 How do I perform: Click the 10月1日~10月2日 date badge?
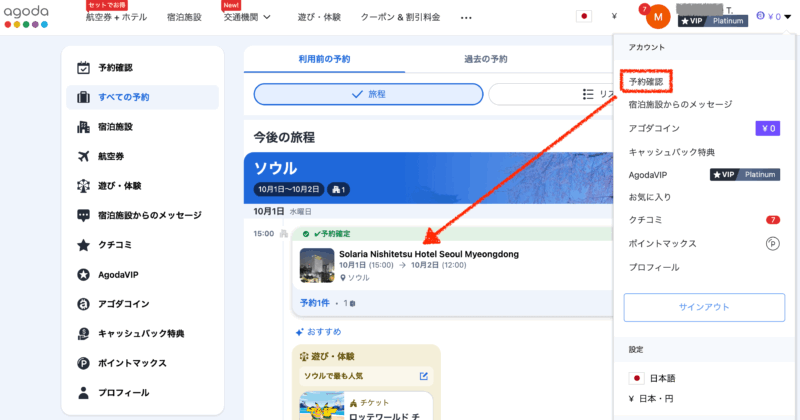coord(288,189)
